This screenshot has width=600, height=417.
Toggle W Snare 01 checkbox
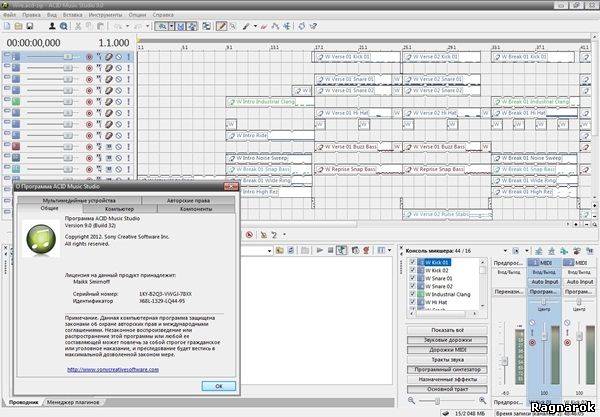click(x=412, y=278)
